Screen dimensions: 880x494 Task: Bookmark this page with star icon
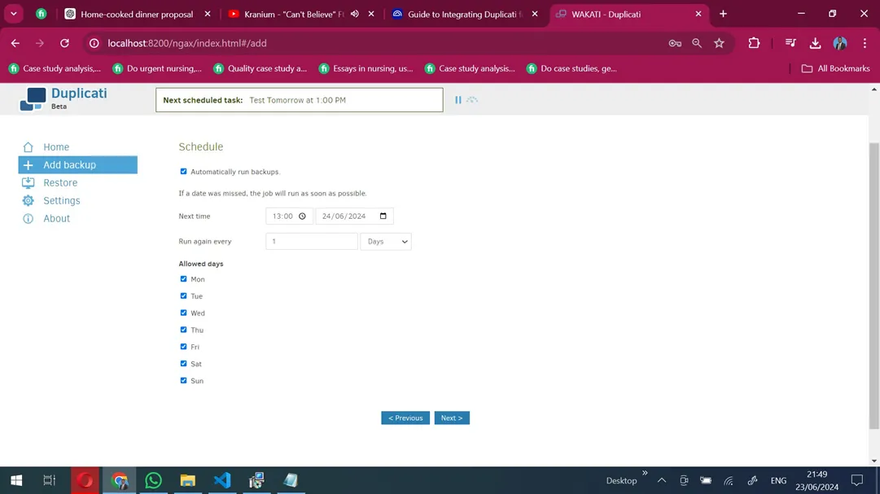[x=718, y=43]
